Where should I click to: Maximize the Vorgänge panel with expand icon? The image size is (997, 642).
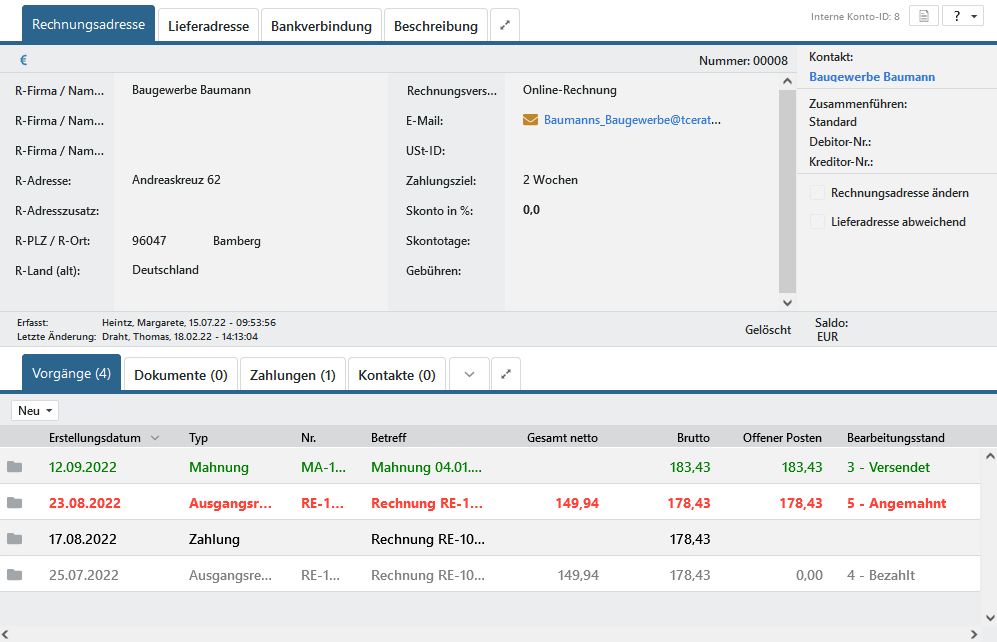[x=506, y=374]
